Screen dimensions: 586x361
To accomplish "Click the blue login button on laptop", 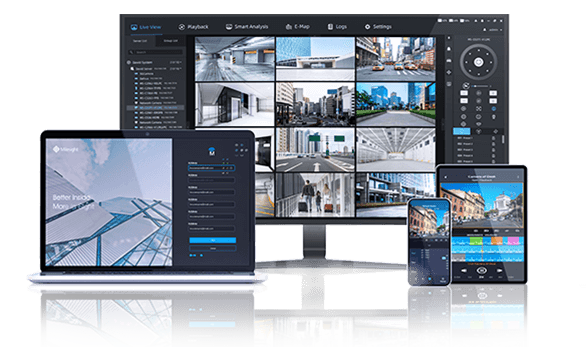I will 212,240.
